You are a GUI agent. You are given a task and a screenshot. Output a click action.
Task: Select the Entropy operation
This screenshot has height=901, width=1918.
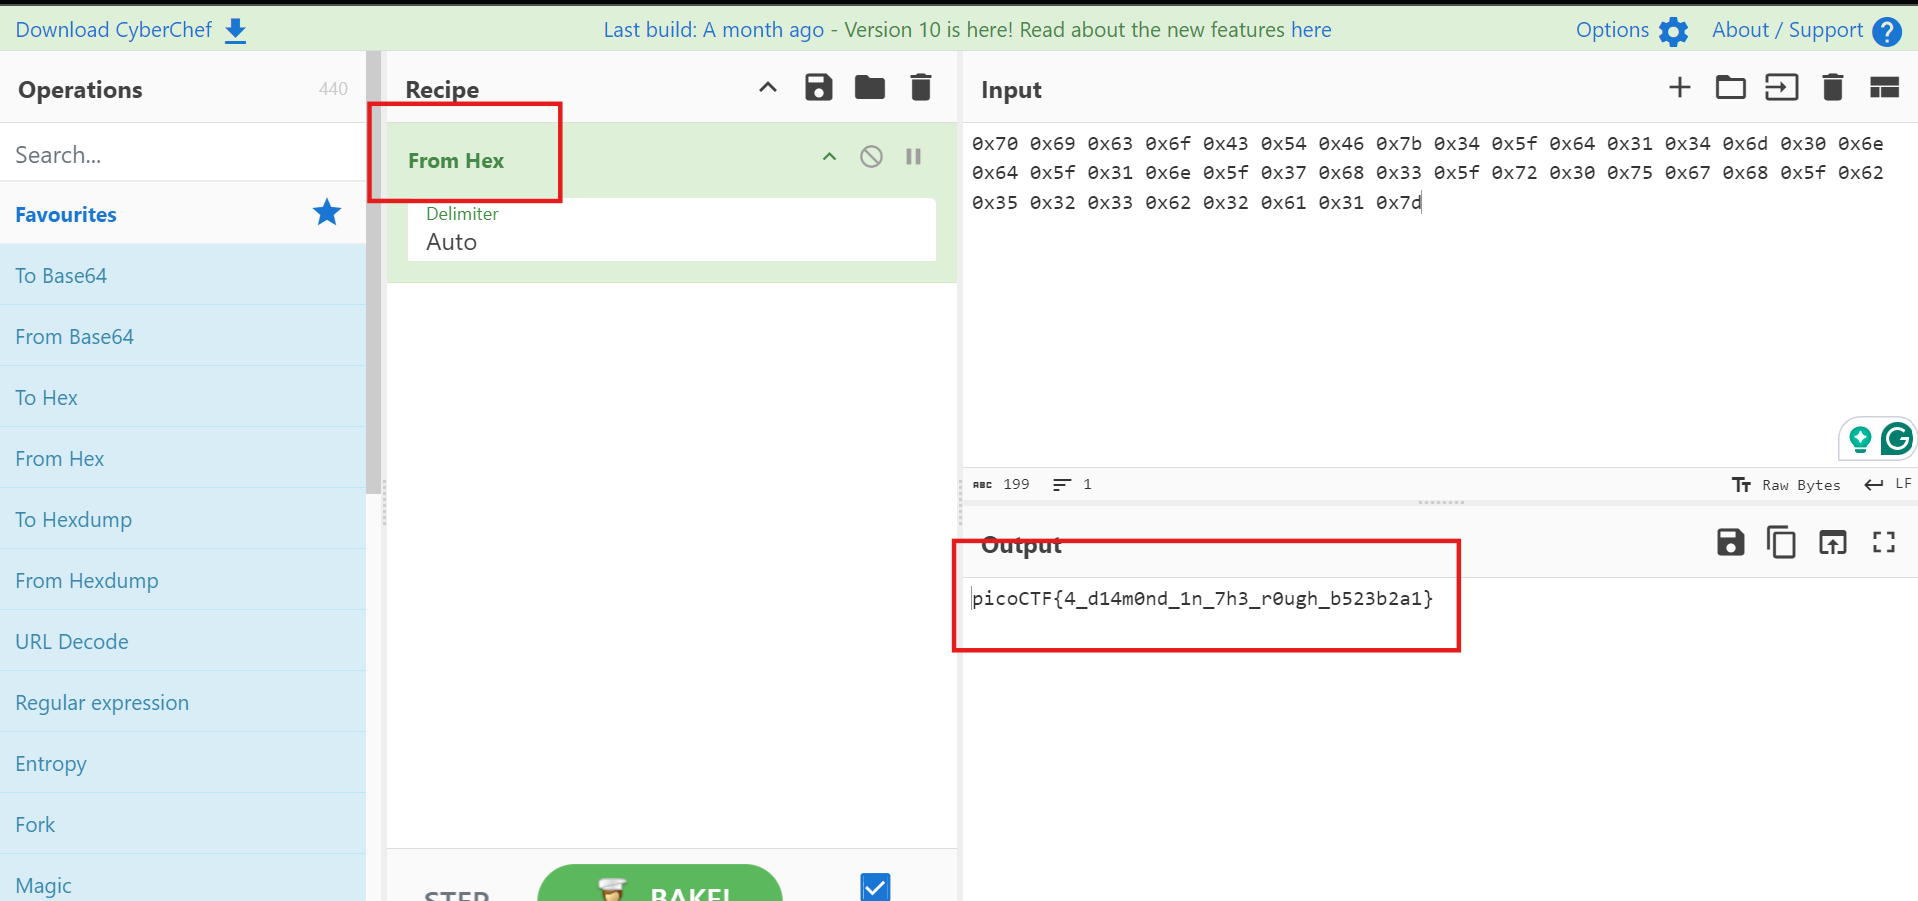coord(183,763)
